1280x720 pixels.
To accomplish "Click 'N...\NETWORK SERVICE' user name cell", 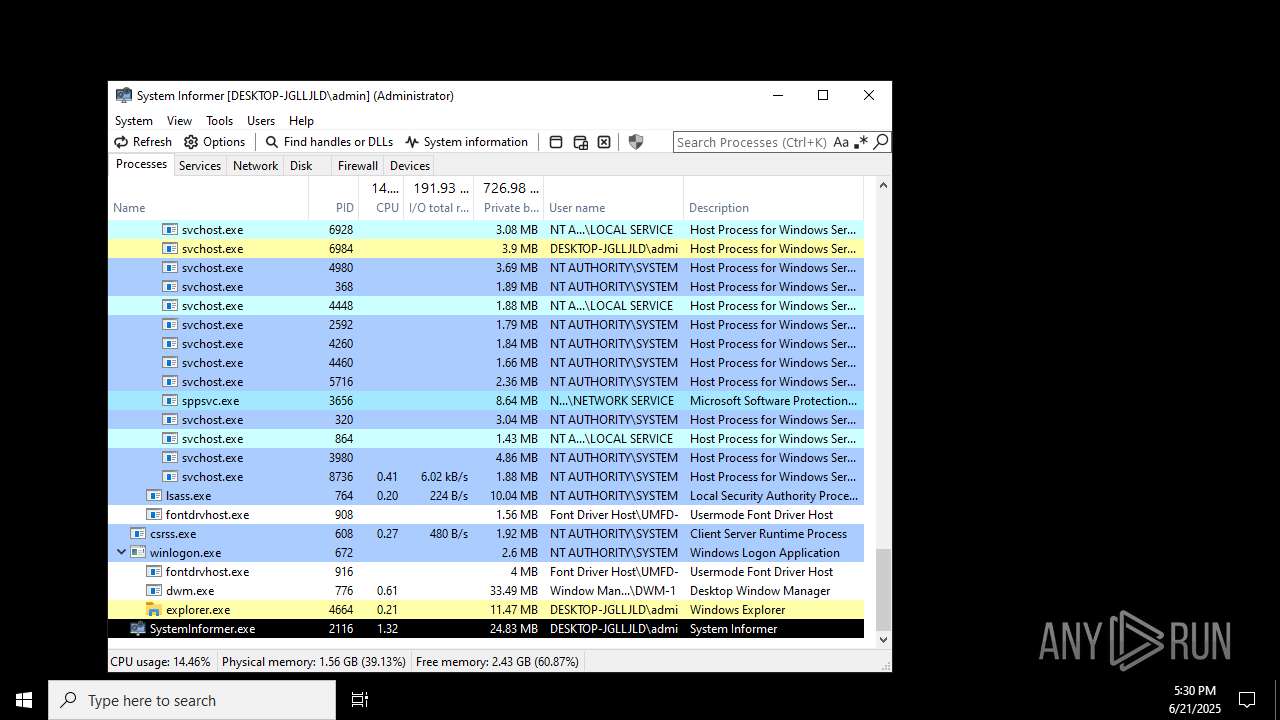I will 612,401.
